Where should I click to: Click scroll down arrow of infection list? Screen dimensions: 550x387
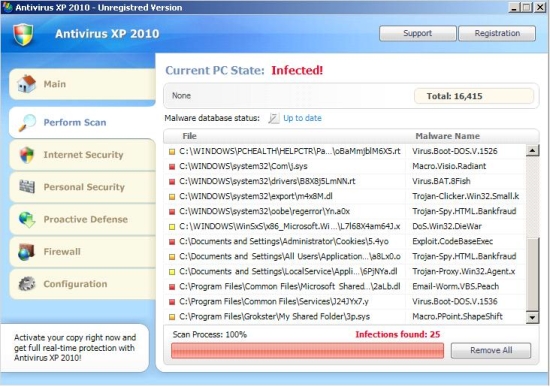coord(532,318)
